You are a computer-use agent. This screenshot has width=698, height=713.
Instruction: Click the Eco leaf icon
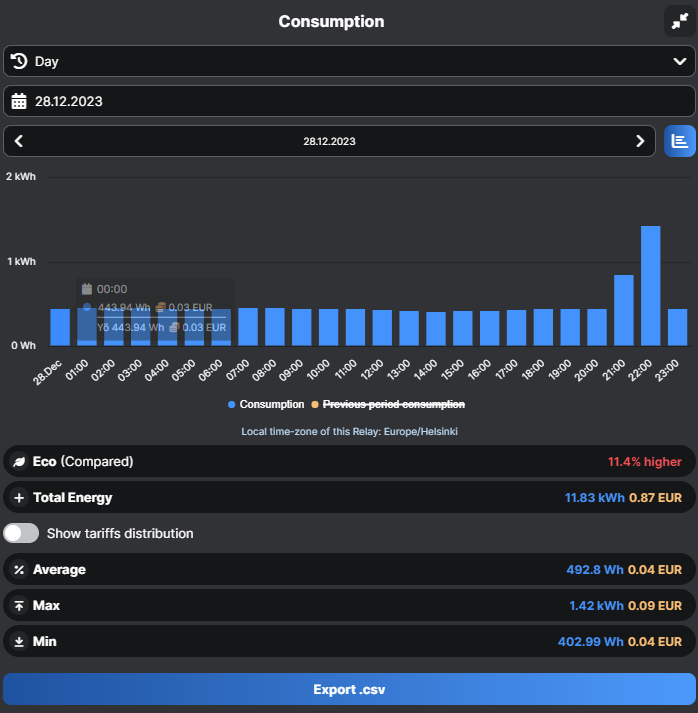[x=19, y=462]
